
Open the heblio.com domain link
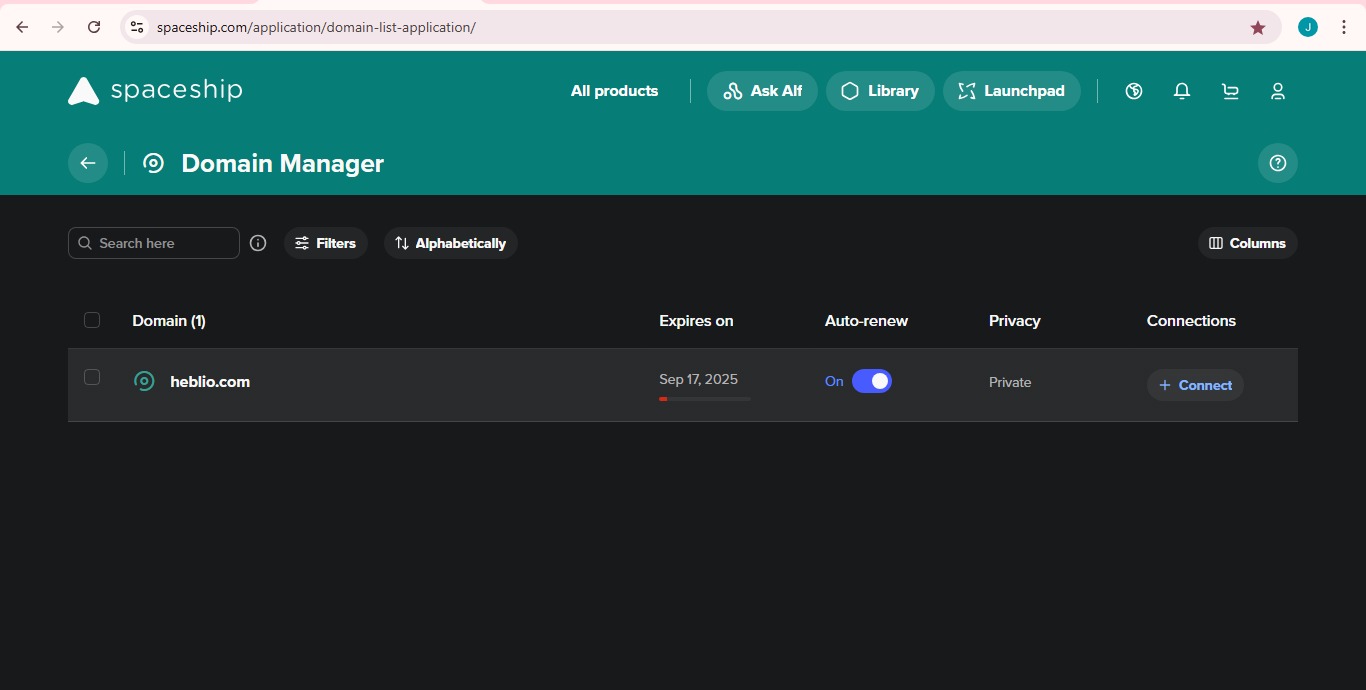[x=210, y=381]
